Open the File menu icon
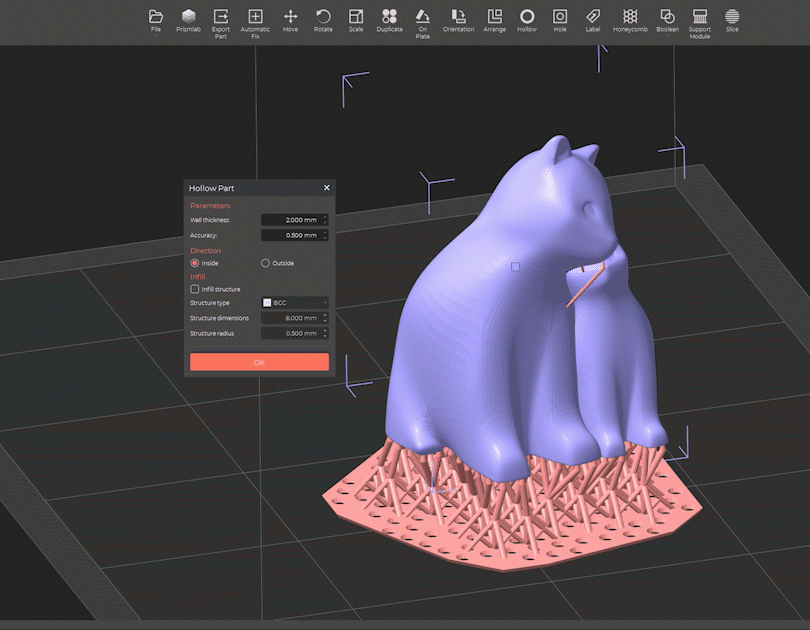The width and height of the screenshot is (810, 630). point(155,18)
